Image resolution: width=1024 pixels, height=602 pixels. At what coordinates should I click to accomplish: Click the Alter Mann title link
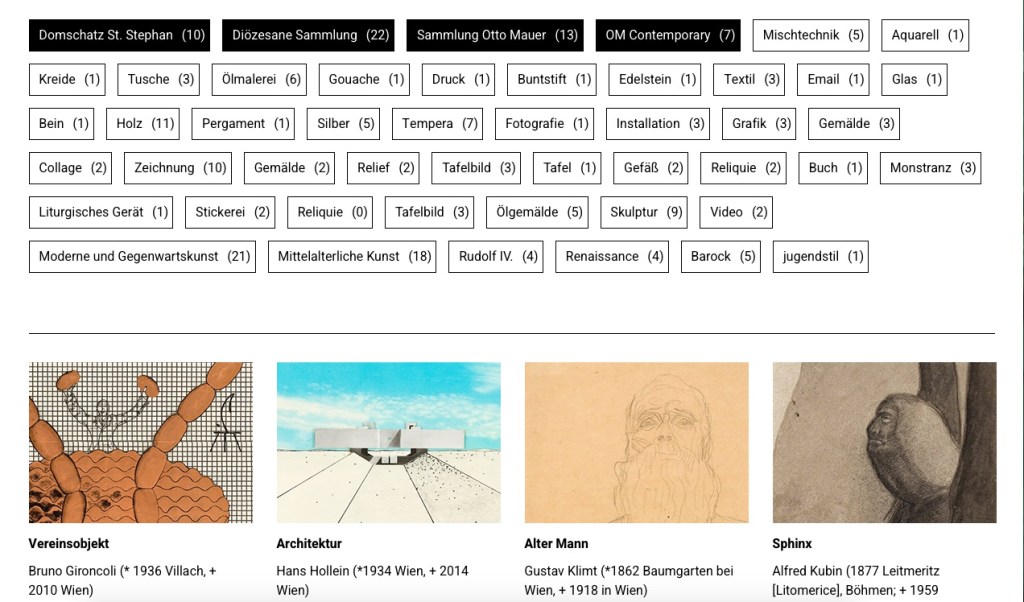click(556, 544)
